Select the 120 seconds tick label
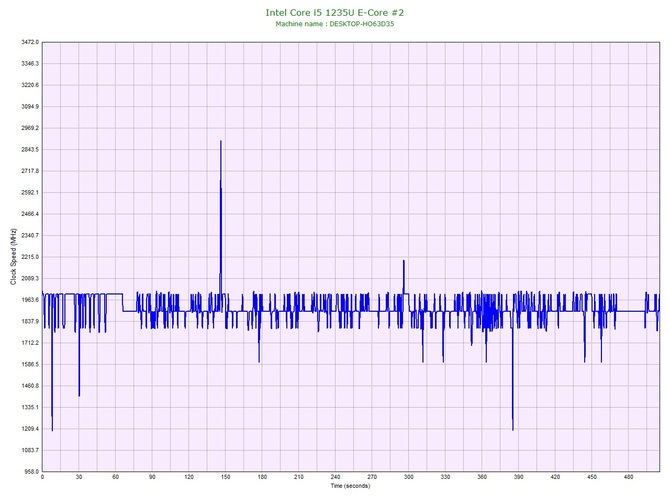 (x=189, y=477)
